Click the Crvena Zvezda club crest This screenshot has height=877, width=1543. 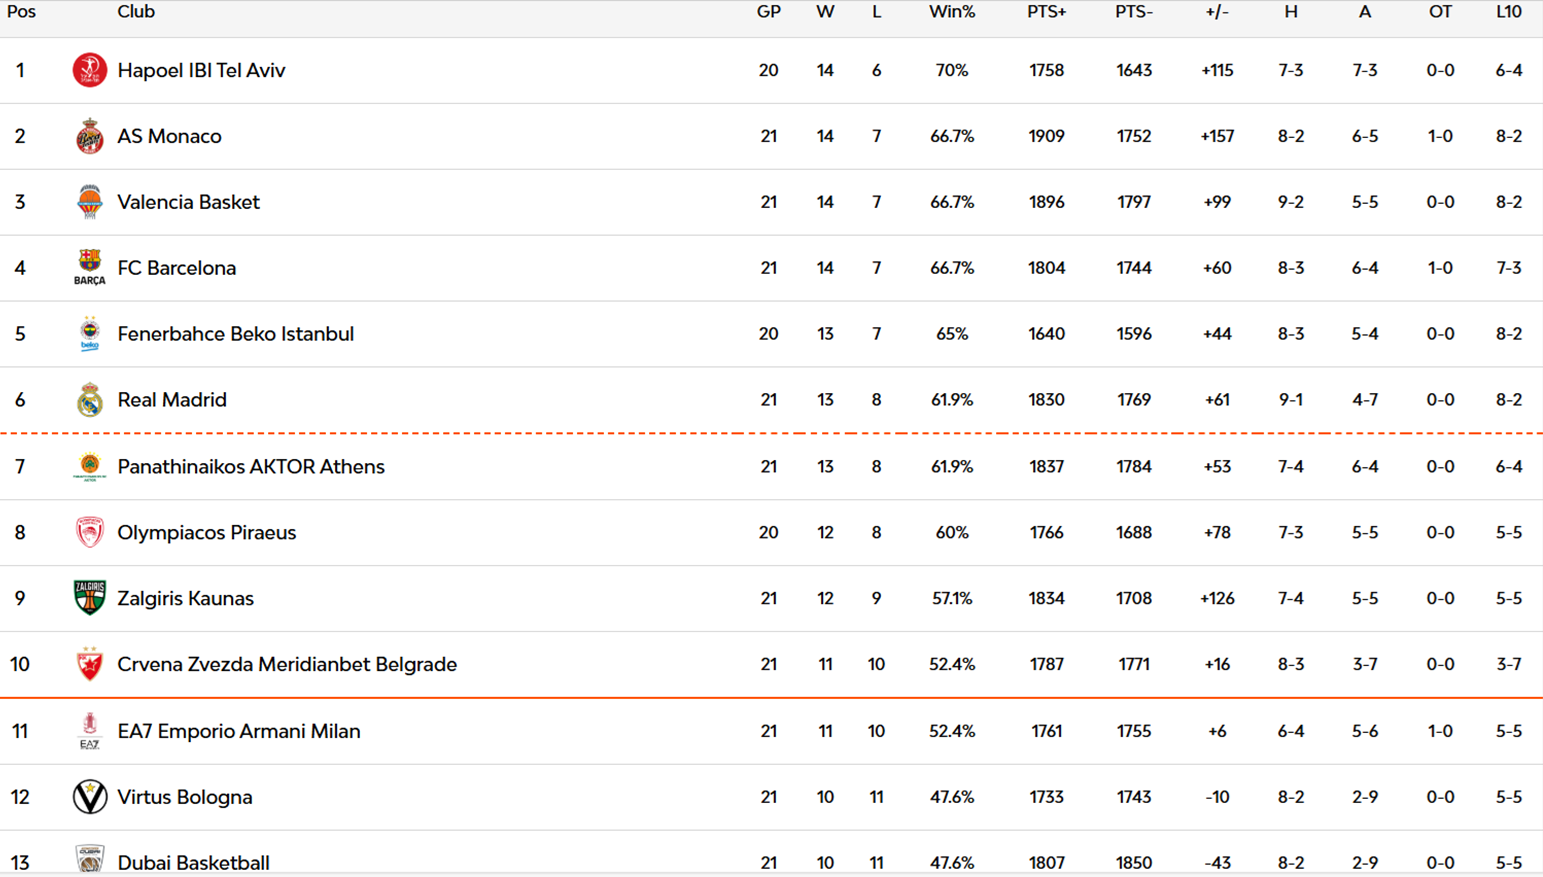(89, 664)
